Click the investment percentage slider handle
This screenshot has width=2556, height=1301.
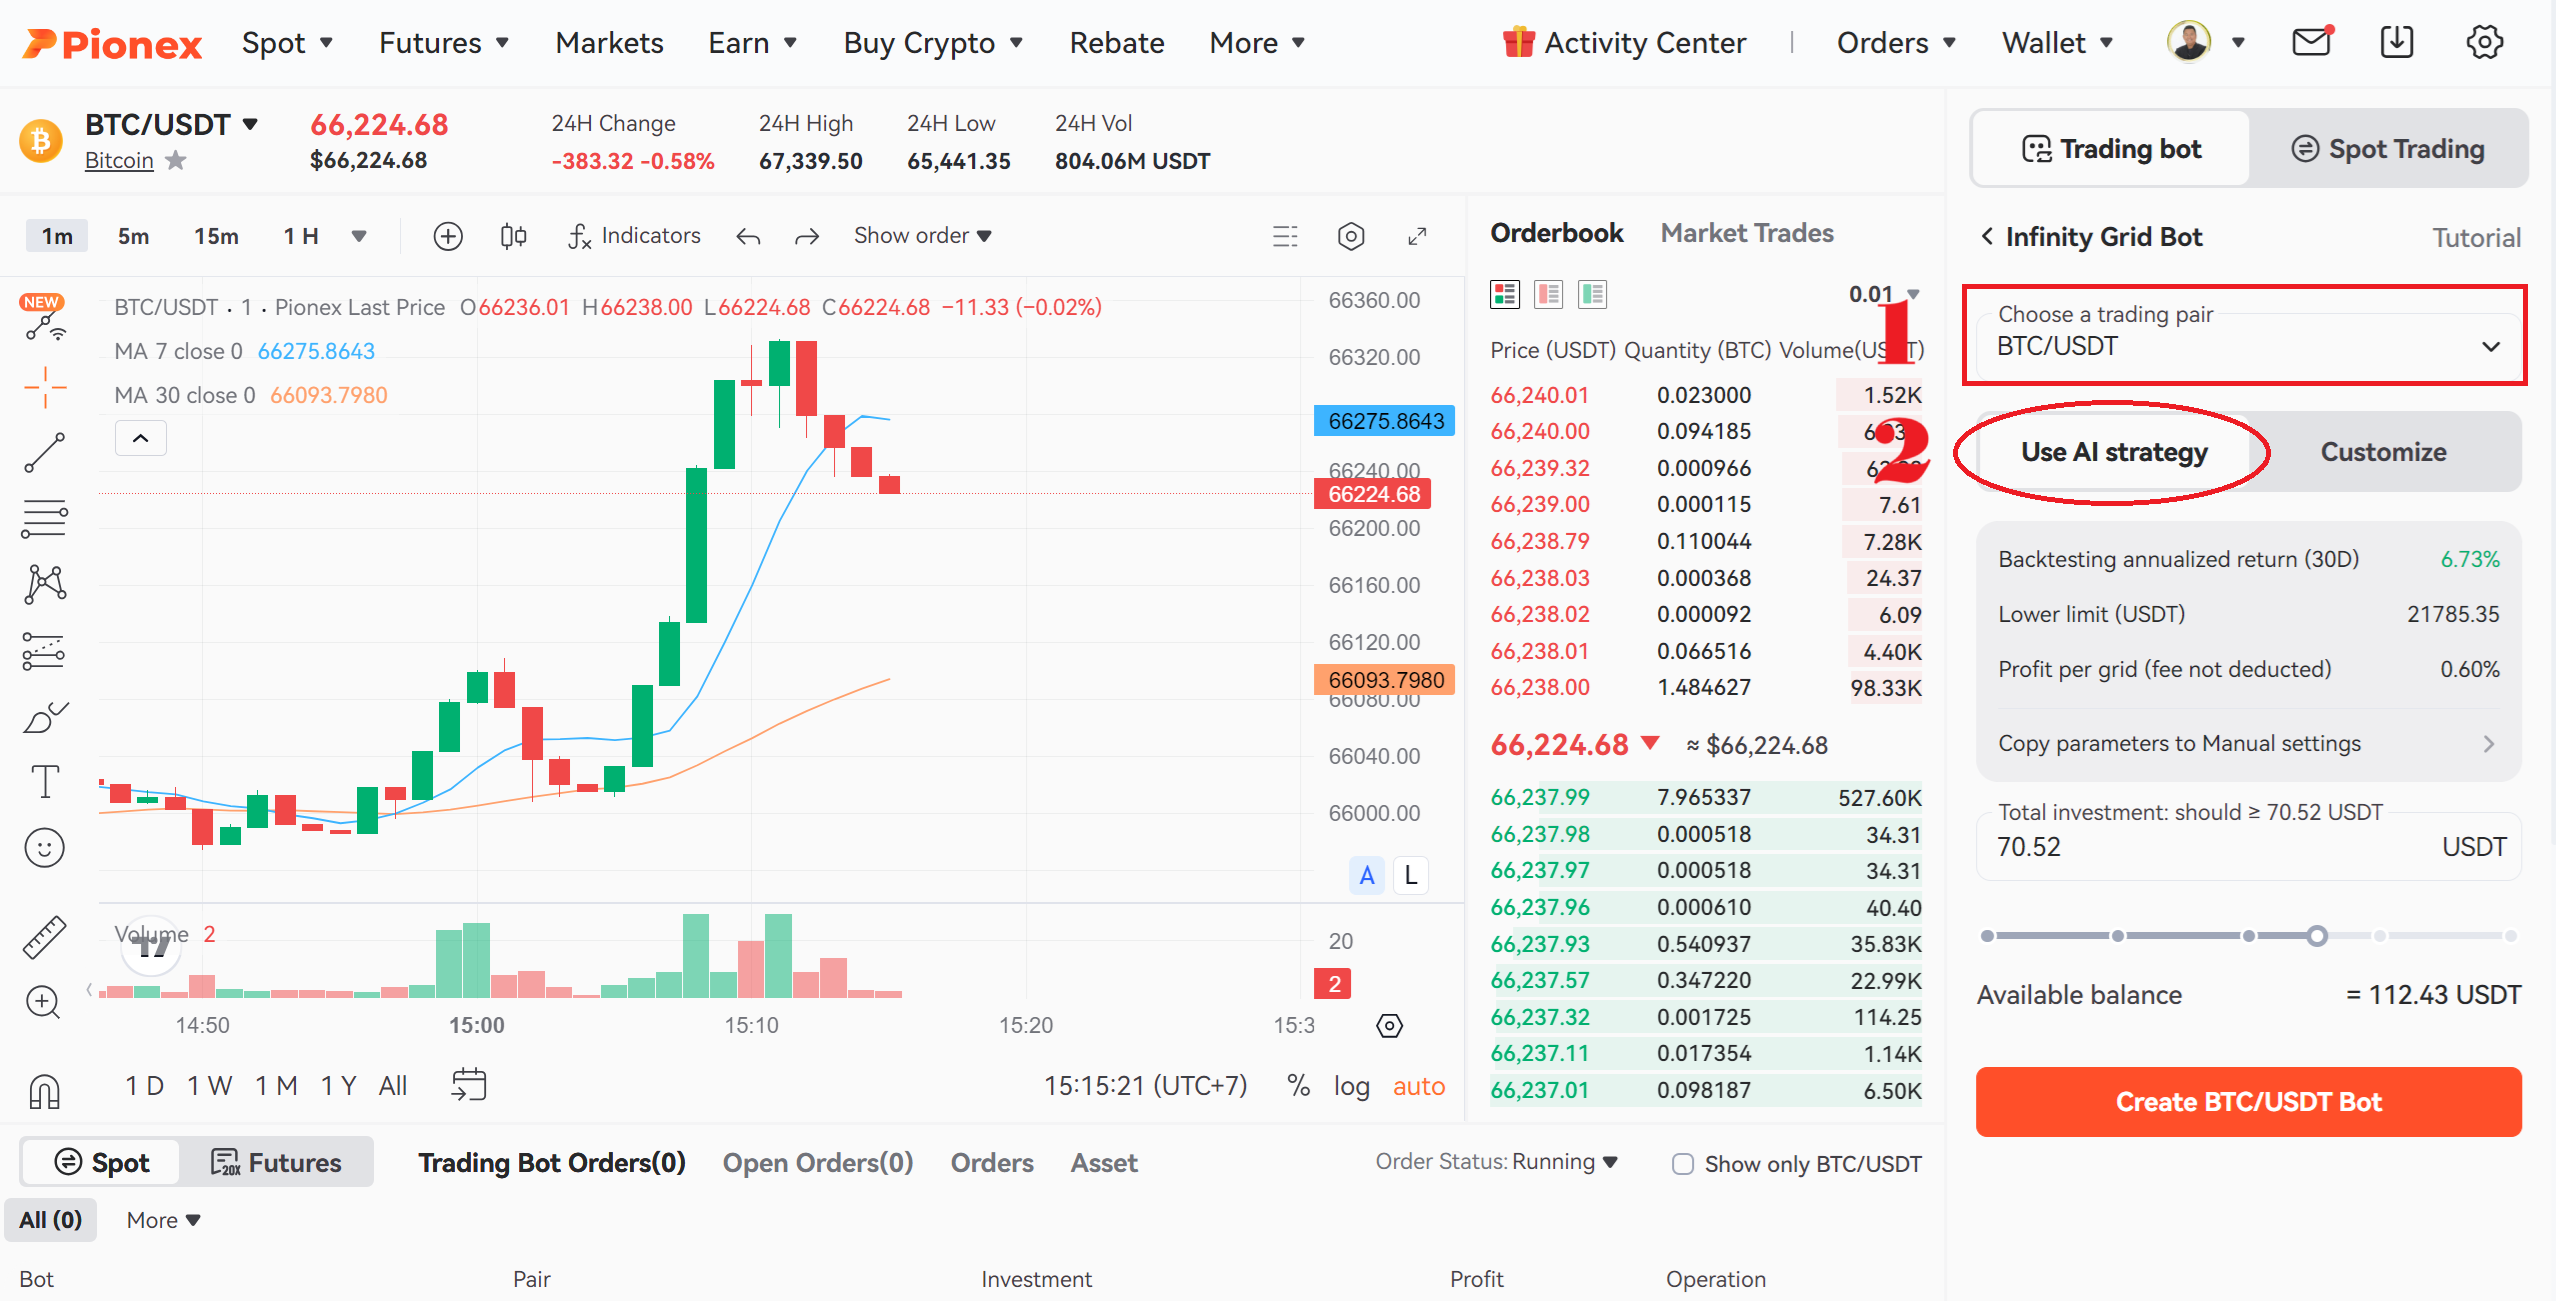(x=2317, y=936)
